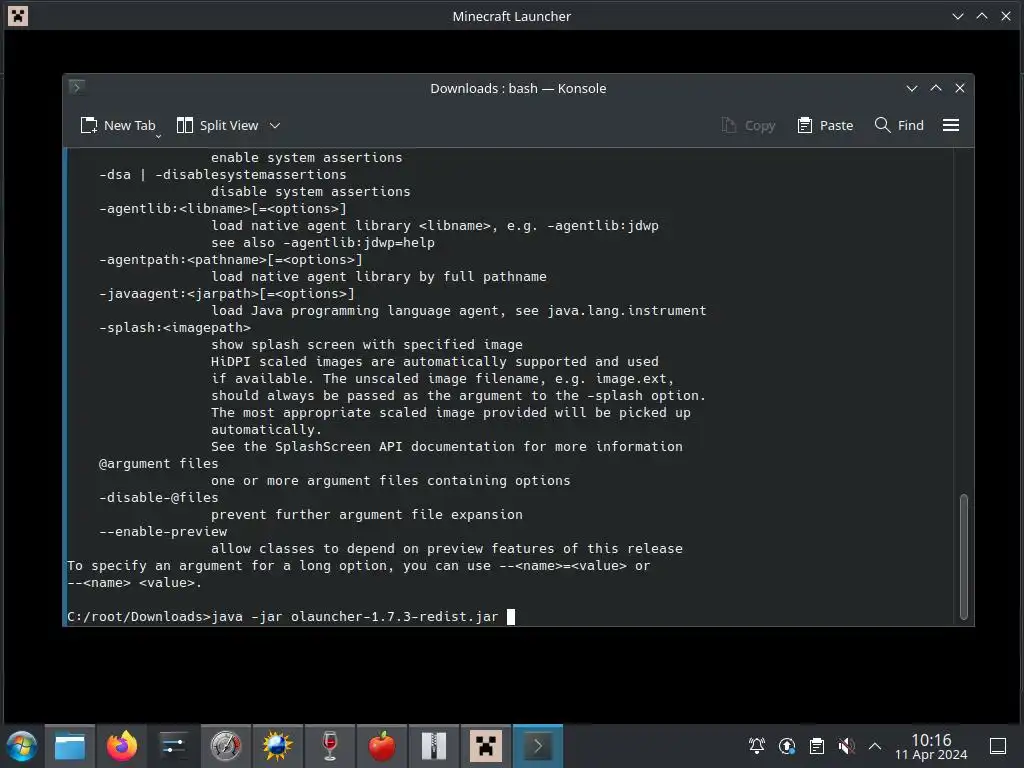Click the text "-javaagent:<jarpath>[=<options>]"
This screenshot has height=768, width=1024.
227,293
